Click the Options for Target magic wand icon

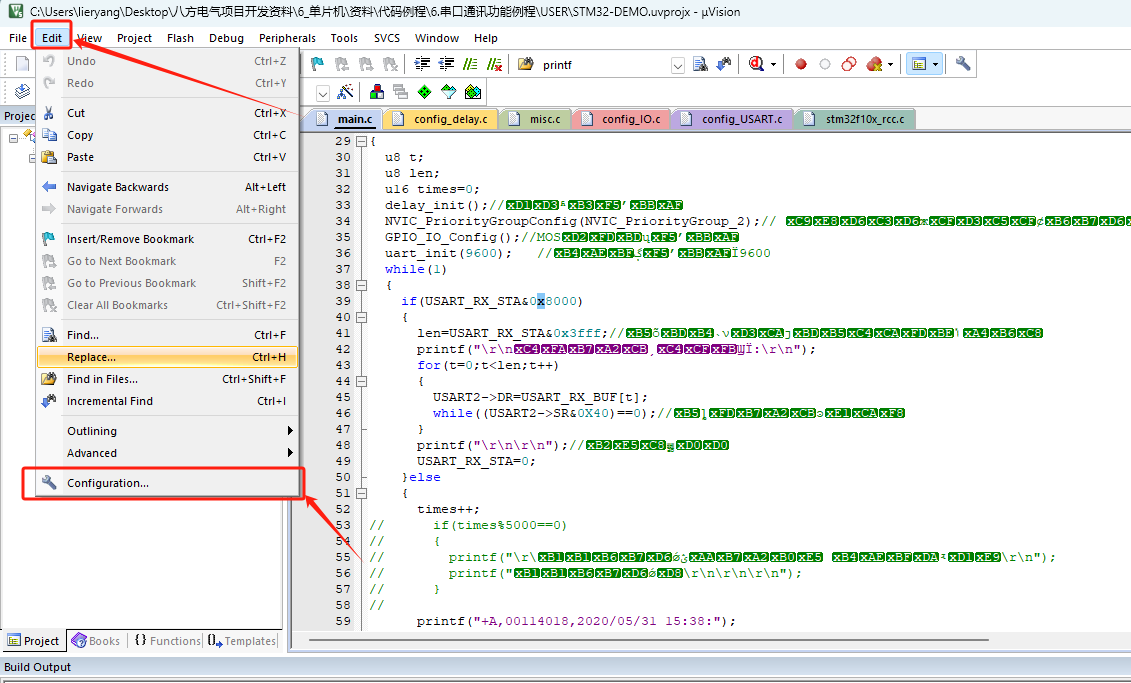(x=346, y=92)
